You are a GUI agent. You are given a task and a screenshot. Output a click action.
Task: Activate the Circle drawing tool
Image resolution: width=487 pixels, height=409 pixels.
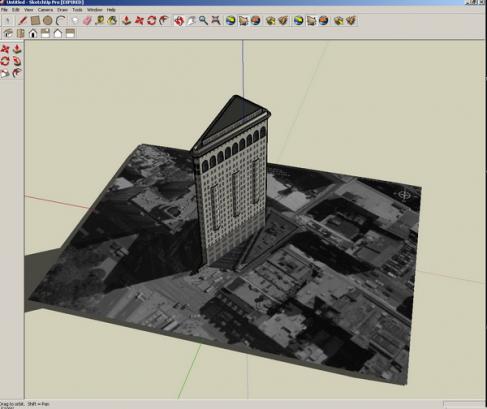click(x=48, y=21)
